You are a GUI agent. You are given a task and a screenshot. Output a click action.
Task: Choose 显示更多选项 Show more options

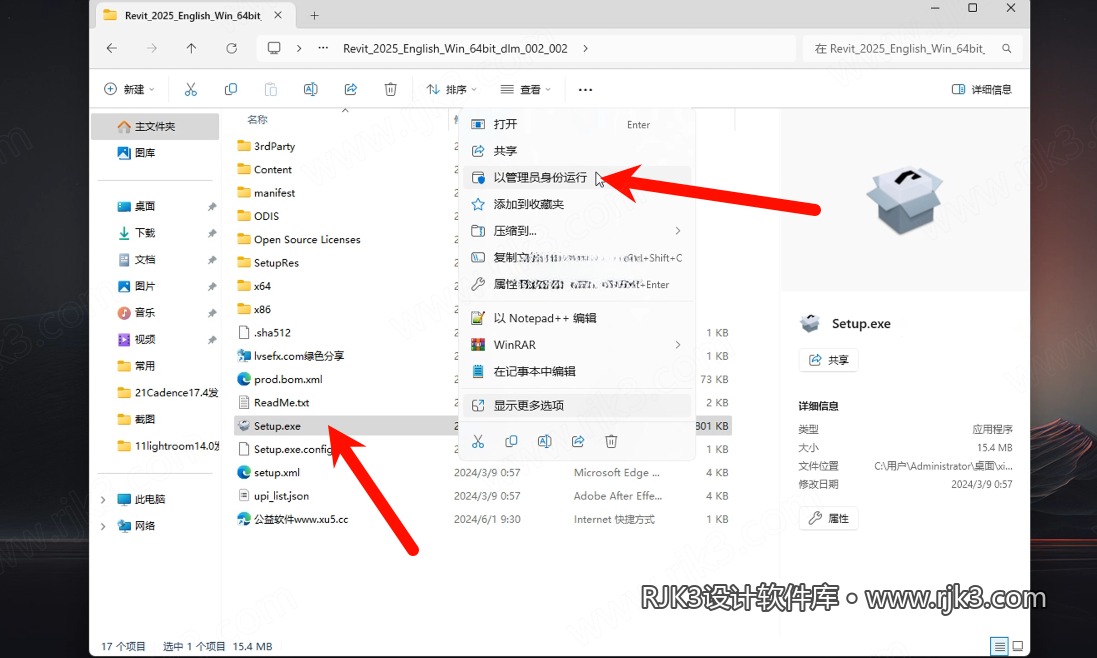[x=577, y=406]
